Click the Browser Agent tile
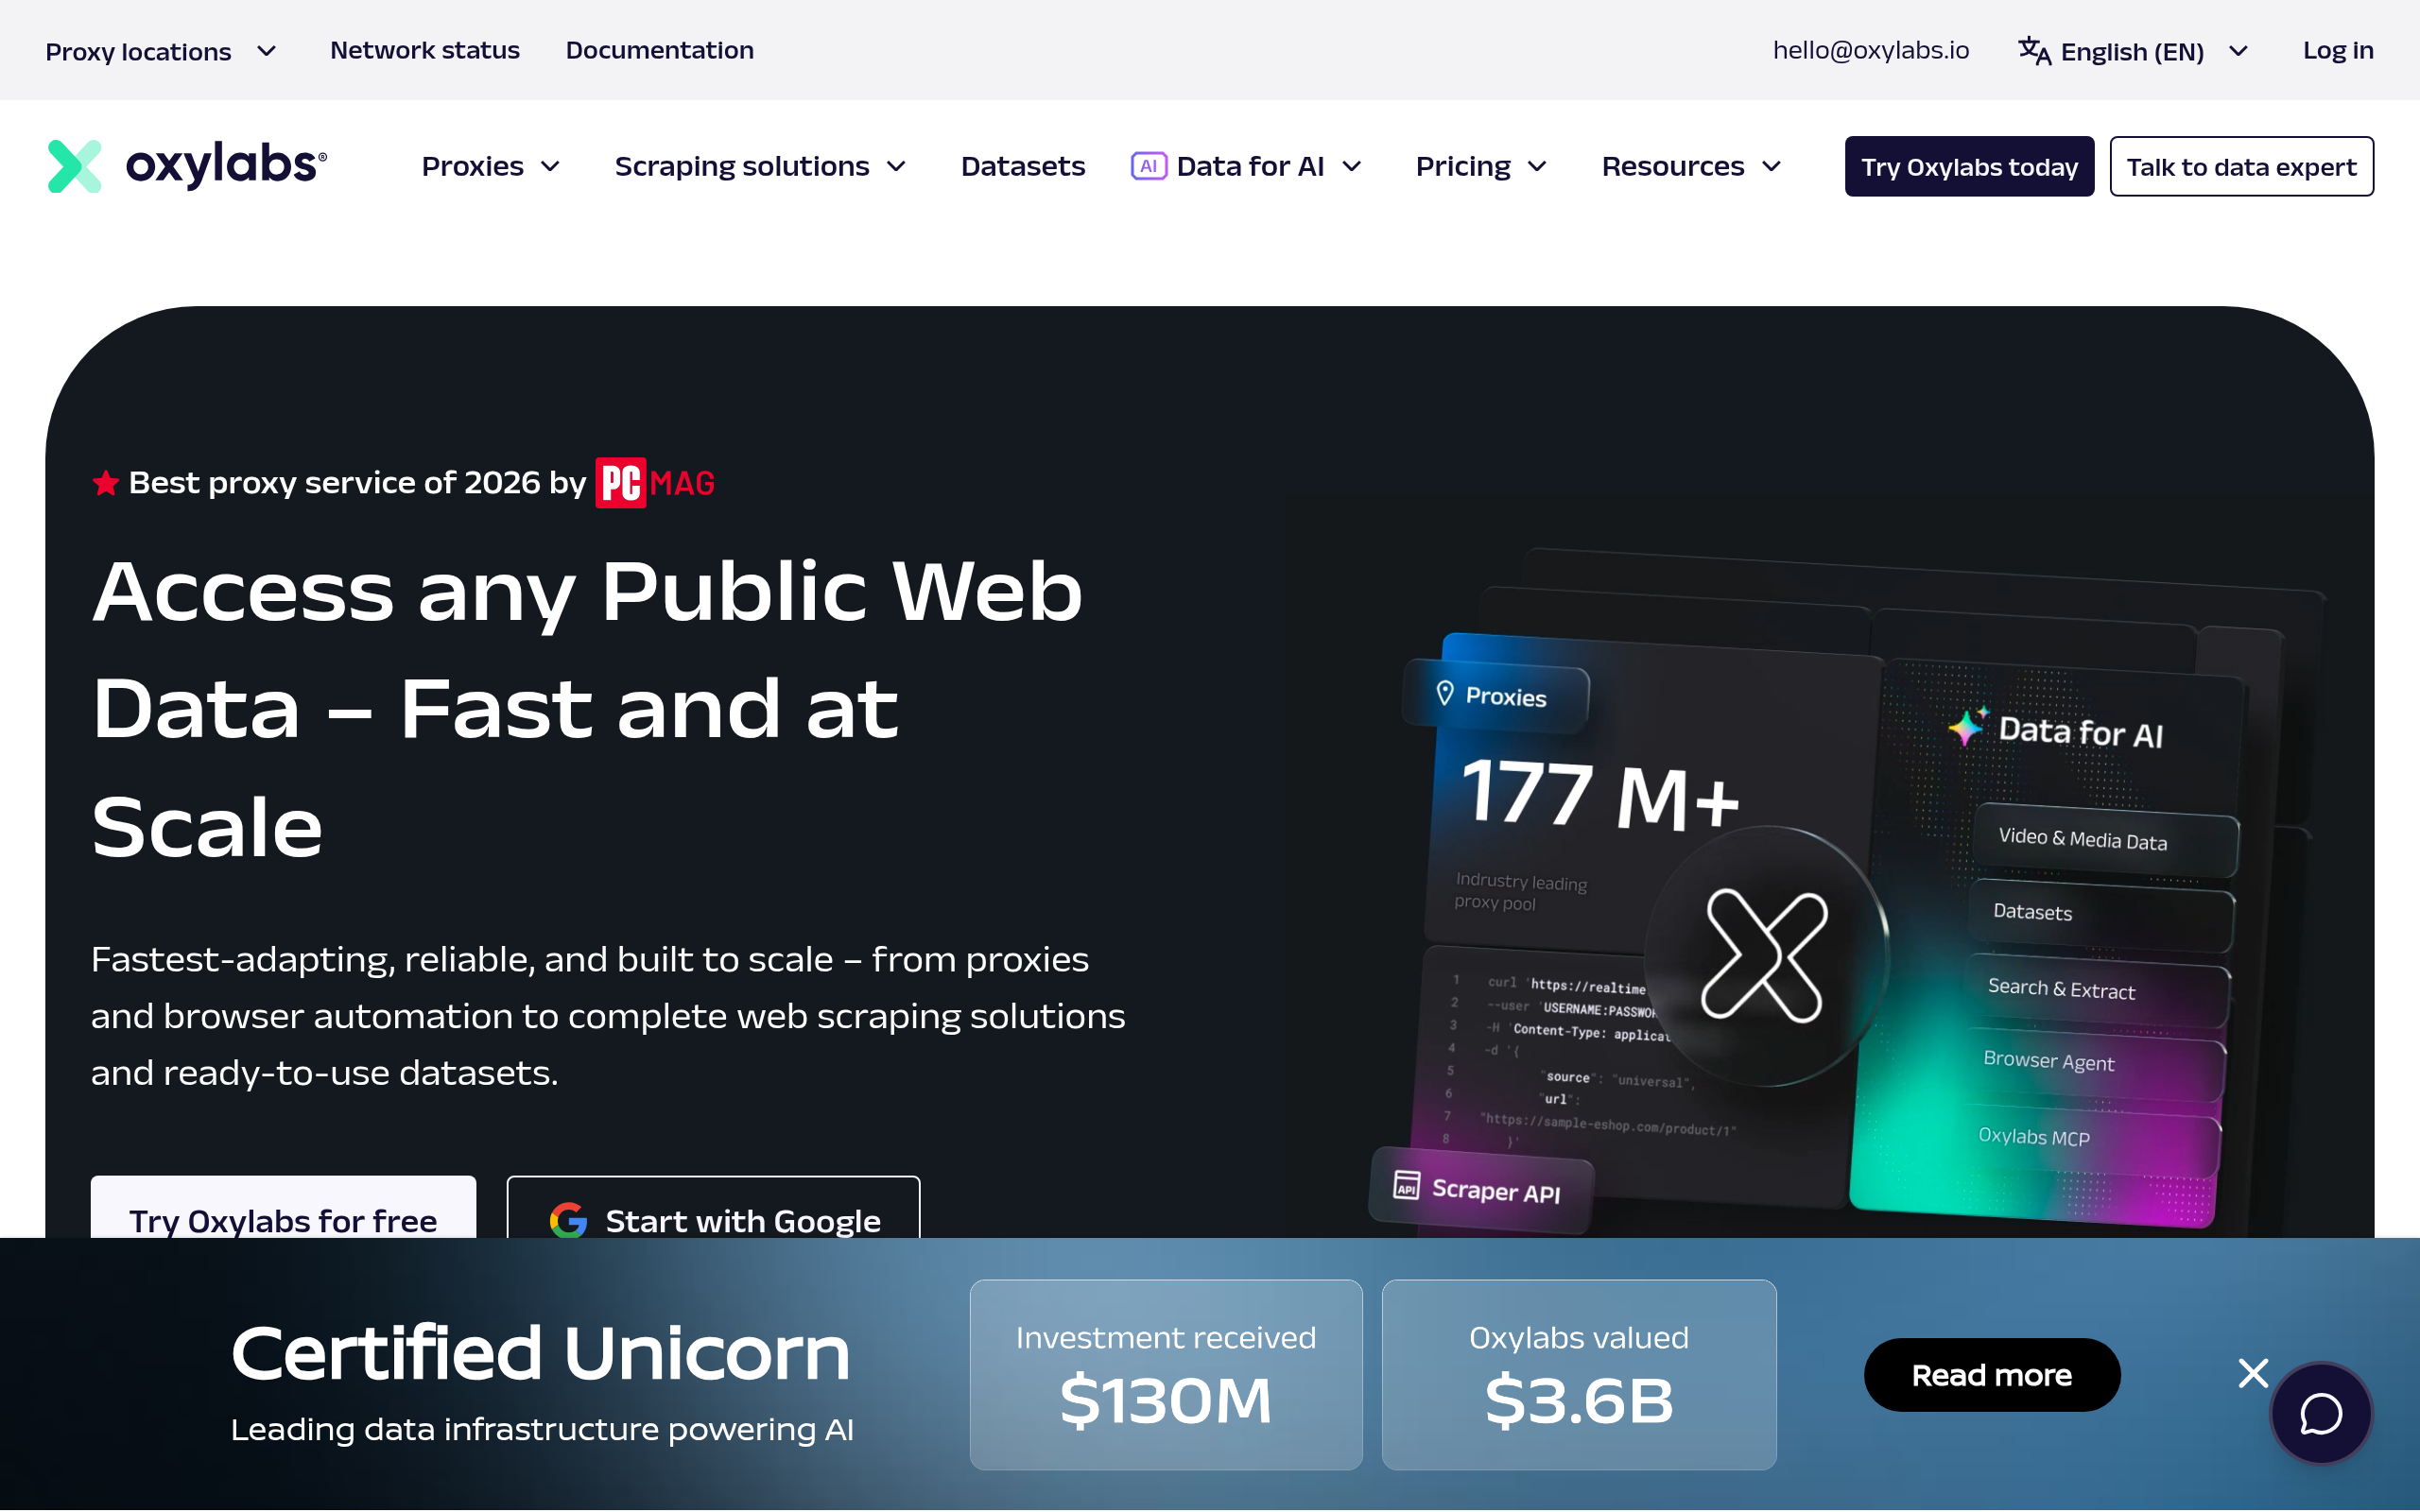This screenshot has width=2420, height=1512. coord(2093,1066)
